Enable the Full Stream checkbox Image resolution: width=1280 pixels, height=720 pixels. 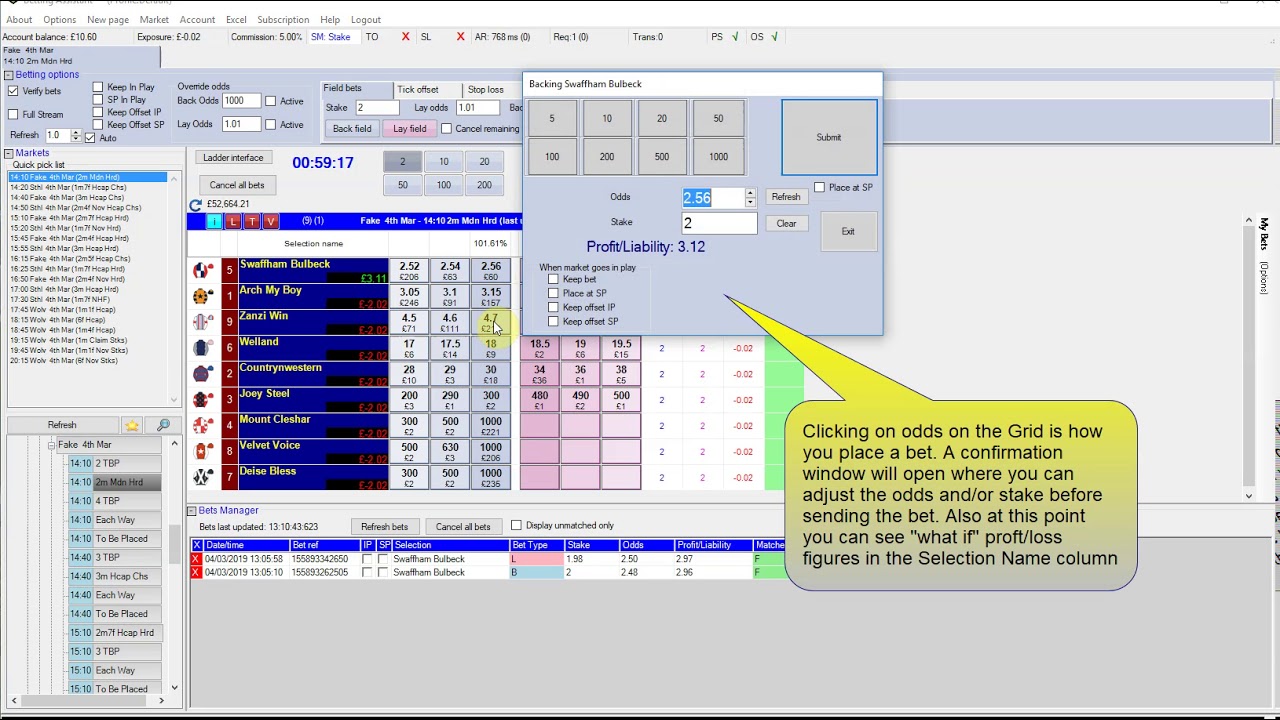pos(13,115)
